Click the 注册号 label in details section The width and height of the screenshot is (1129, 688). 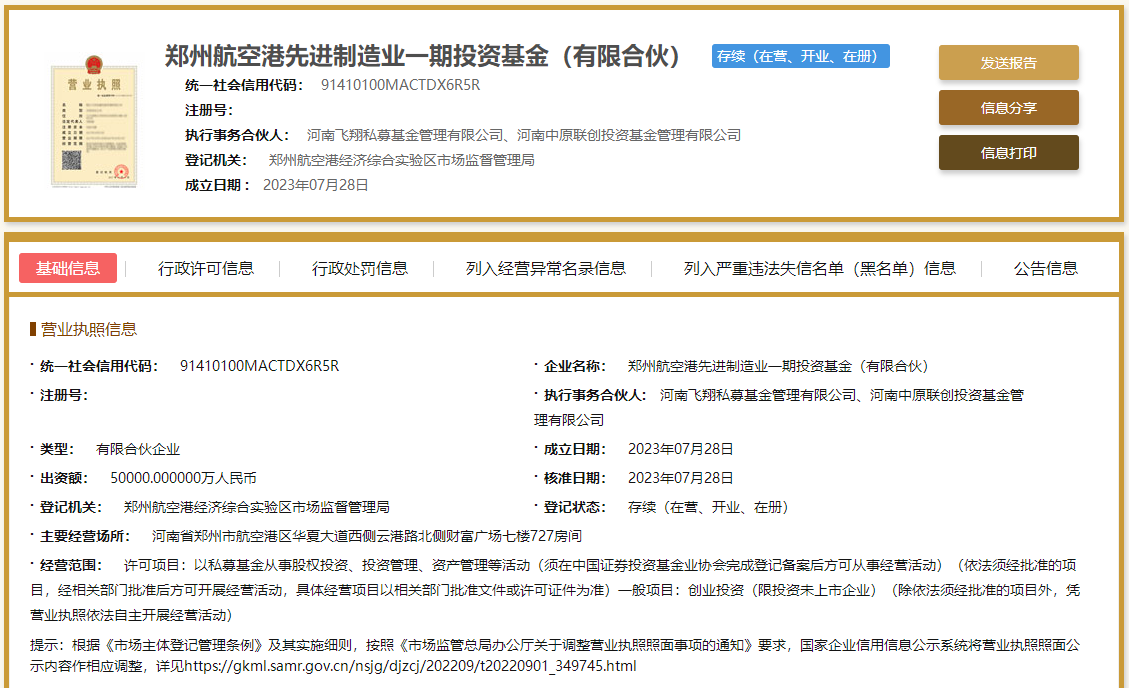pos(63,395)
